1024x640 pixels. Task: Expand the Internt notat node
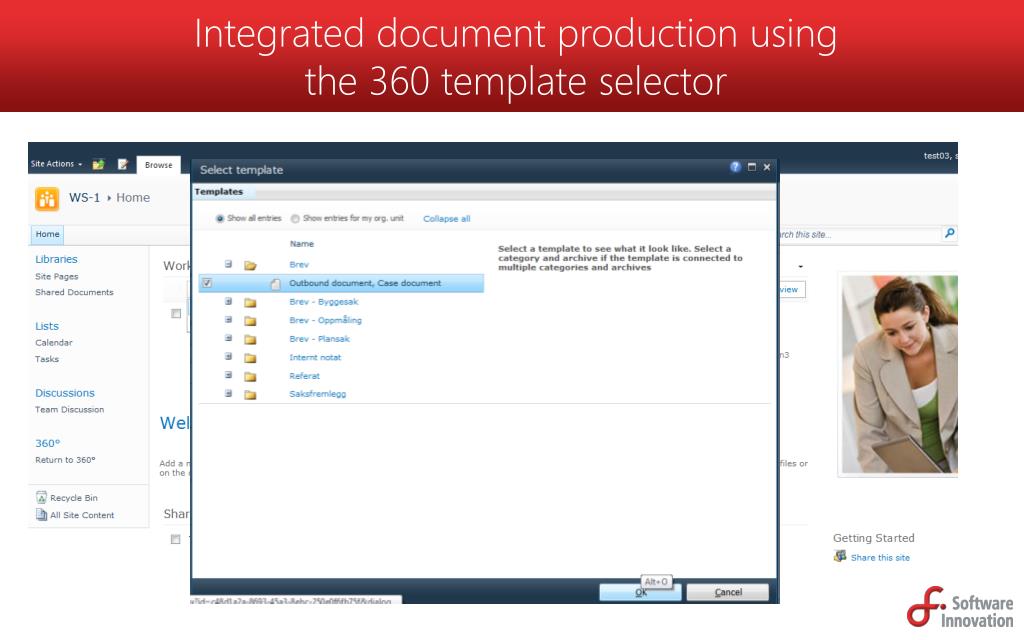(x=229, y=356)
